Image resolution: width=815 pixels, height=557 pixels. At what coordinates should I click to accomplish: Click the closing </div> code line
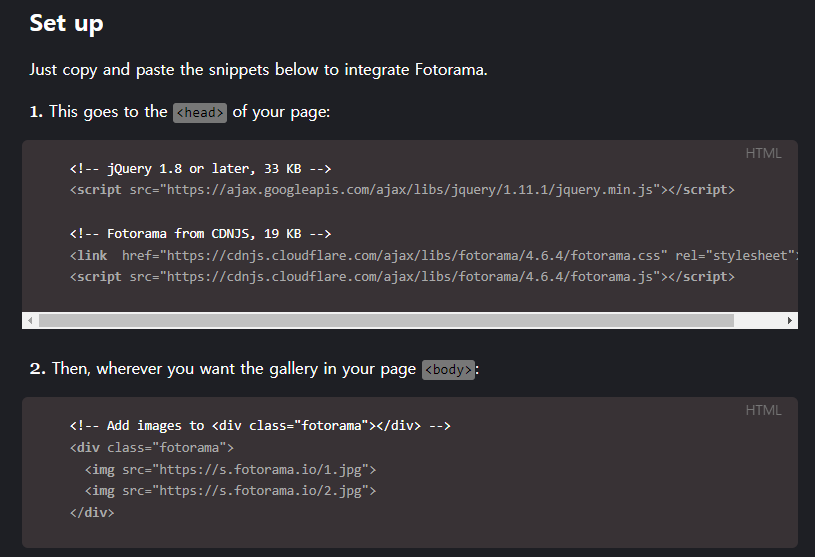(92, 513)
